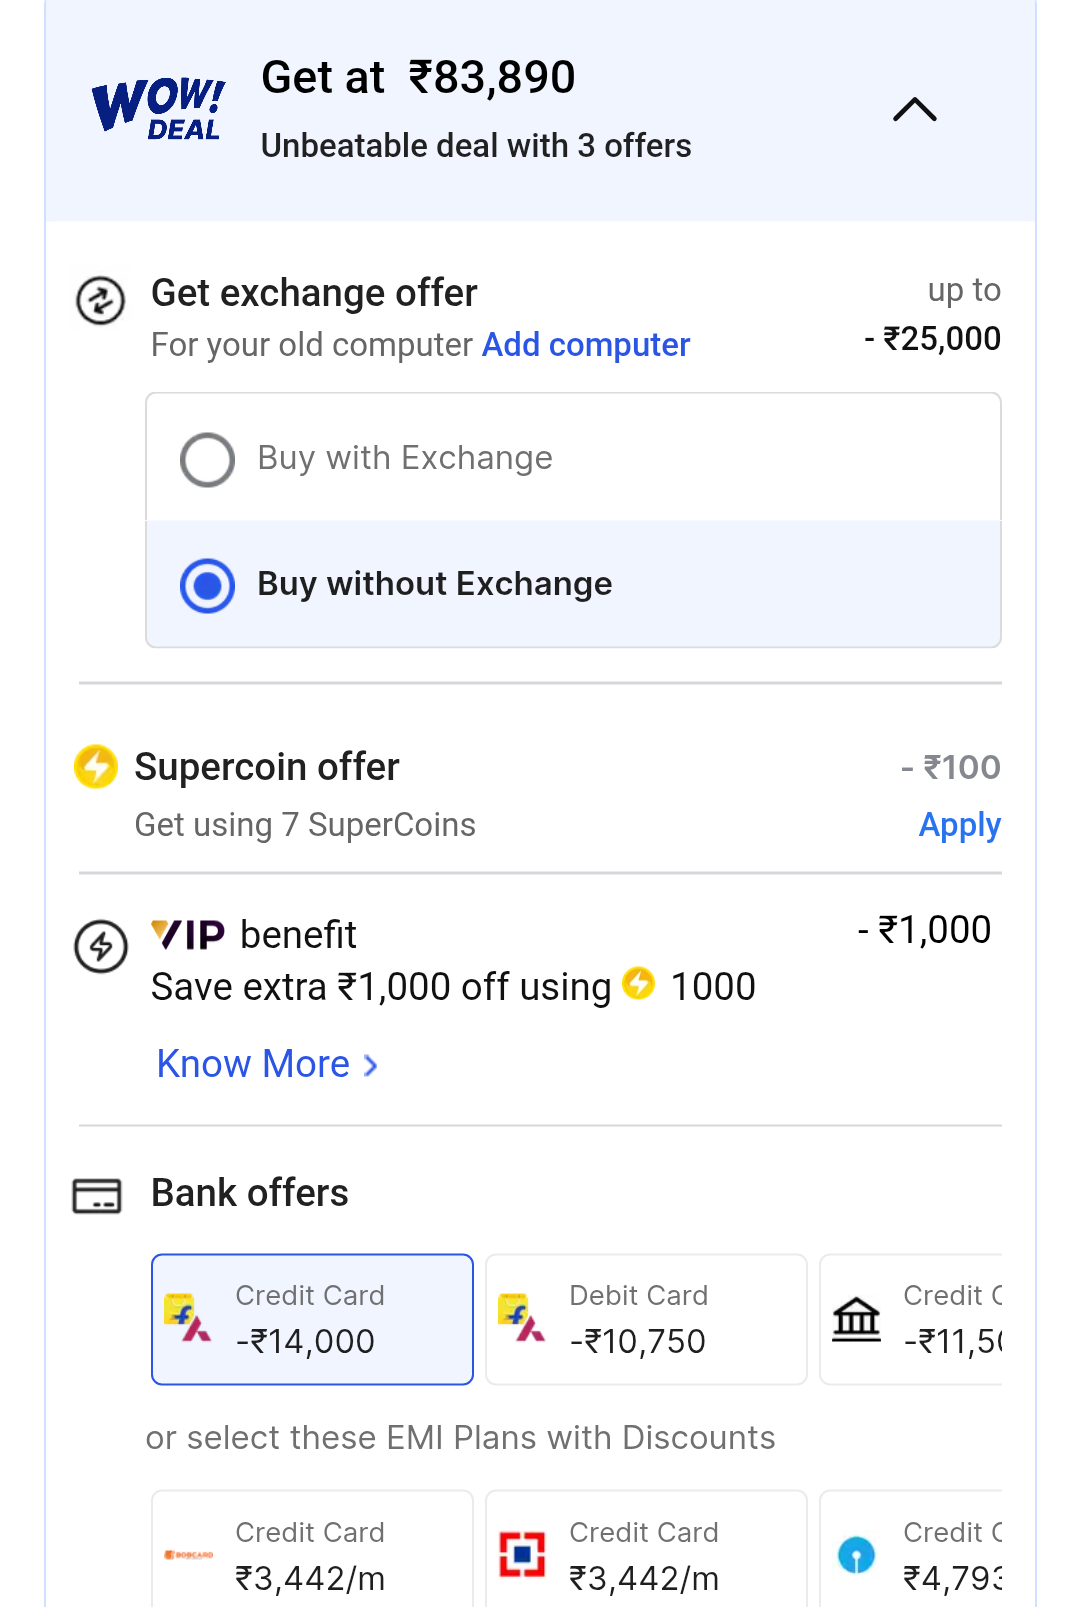The width and height of the screenshot is (1080, 1607).
Task: Select the BOBCARD Credit Card EMI plan
Action: (312, 1553)
